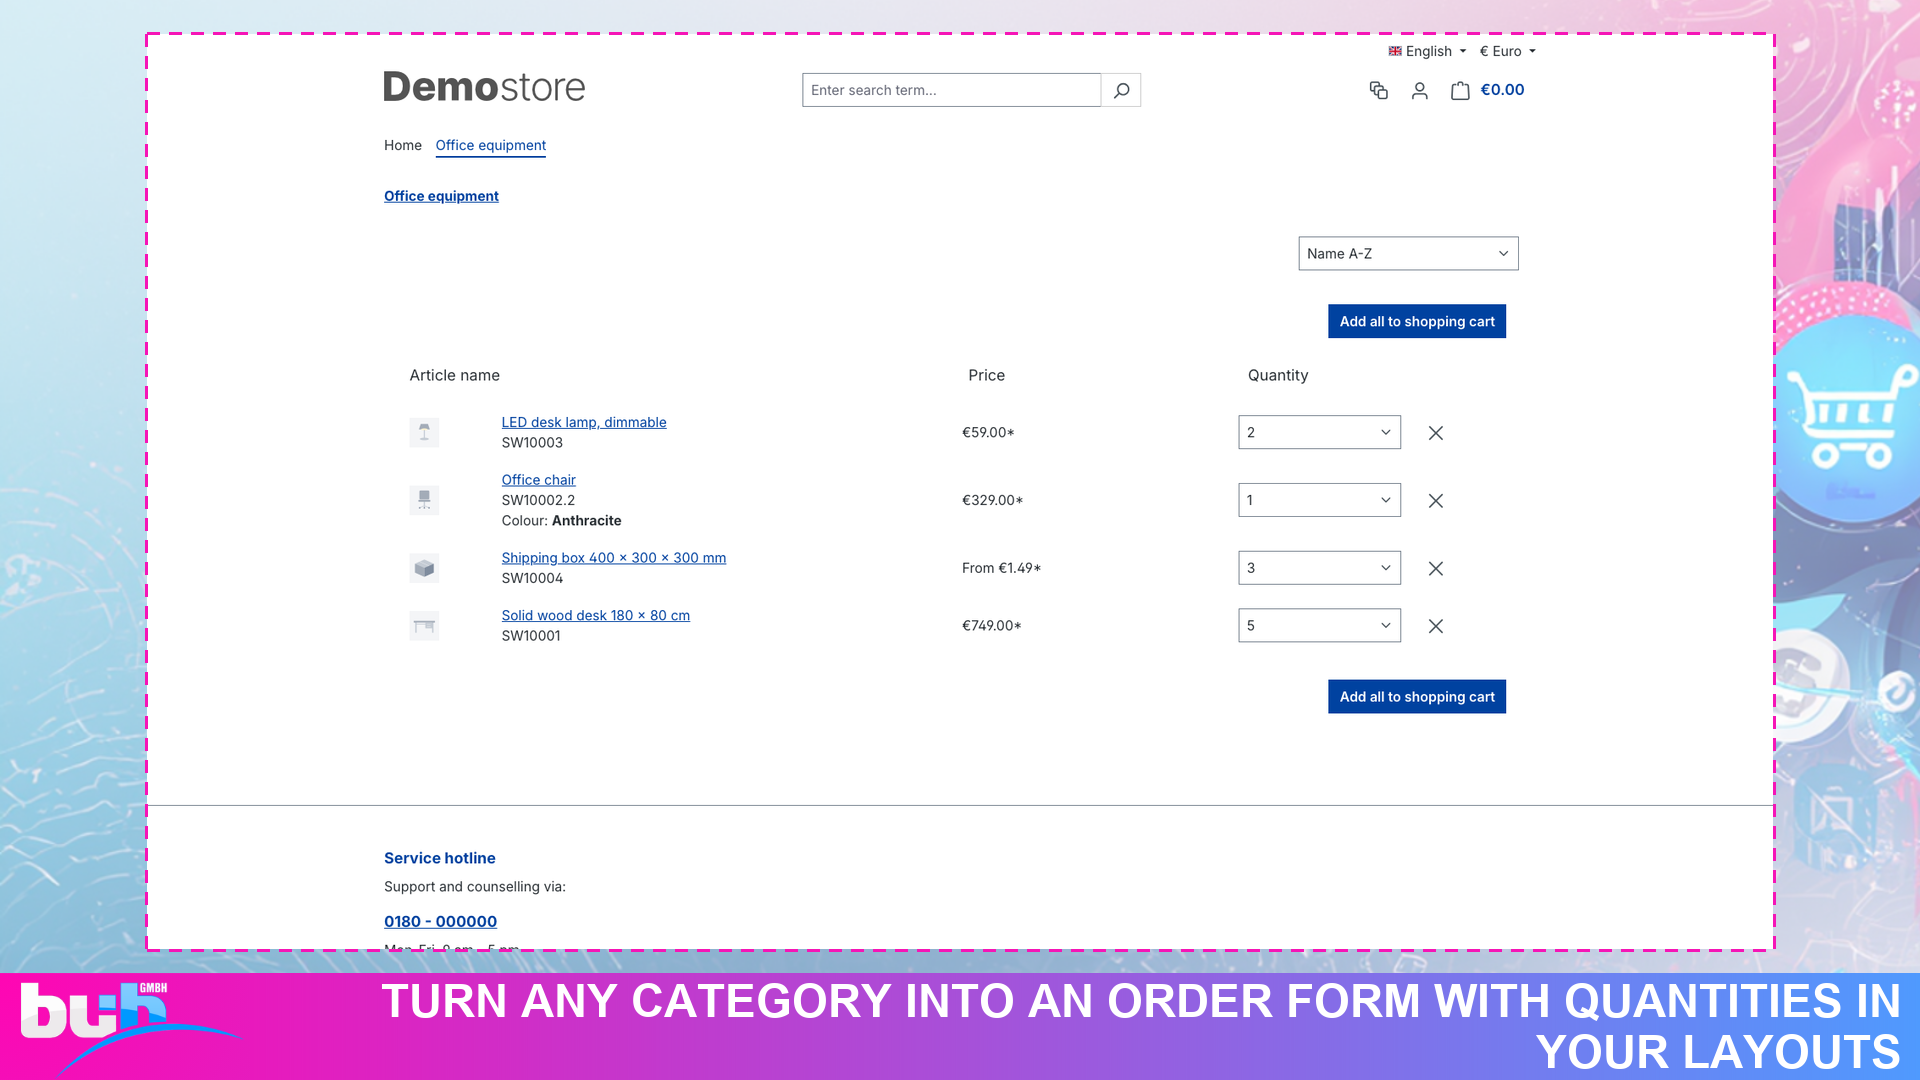Open the Name A-Z sorting dropdown
Image resolution: width=1920 pixels, height=1080 pixels.
tap(1408, 253)
